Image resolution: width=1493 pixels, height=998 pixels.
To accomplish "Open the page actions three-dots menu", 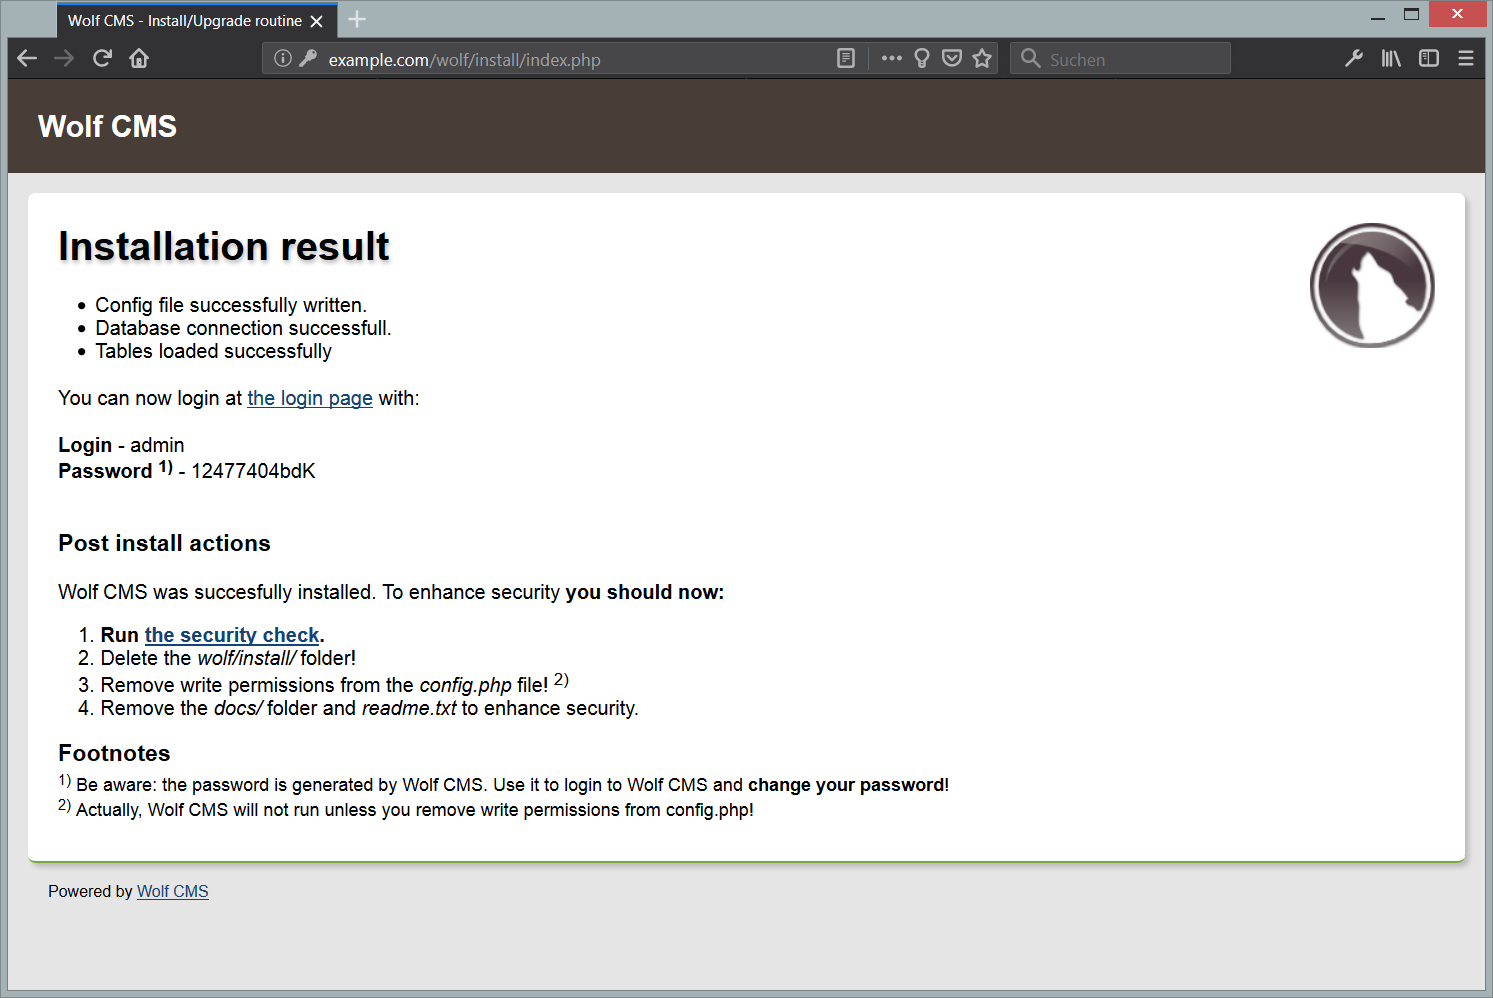I will 892,58.
